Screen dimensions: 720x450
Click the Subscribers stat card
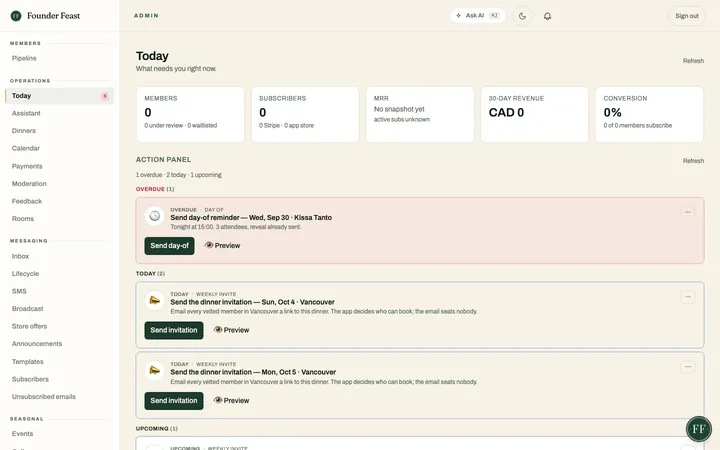(305, 114)
